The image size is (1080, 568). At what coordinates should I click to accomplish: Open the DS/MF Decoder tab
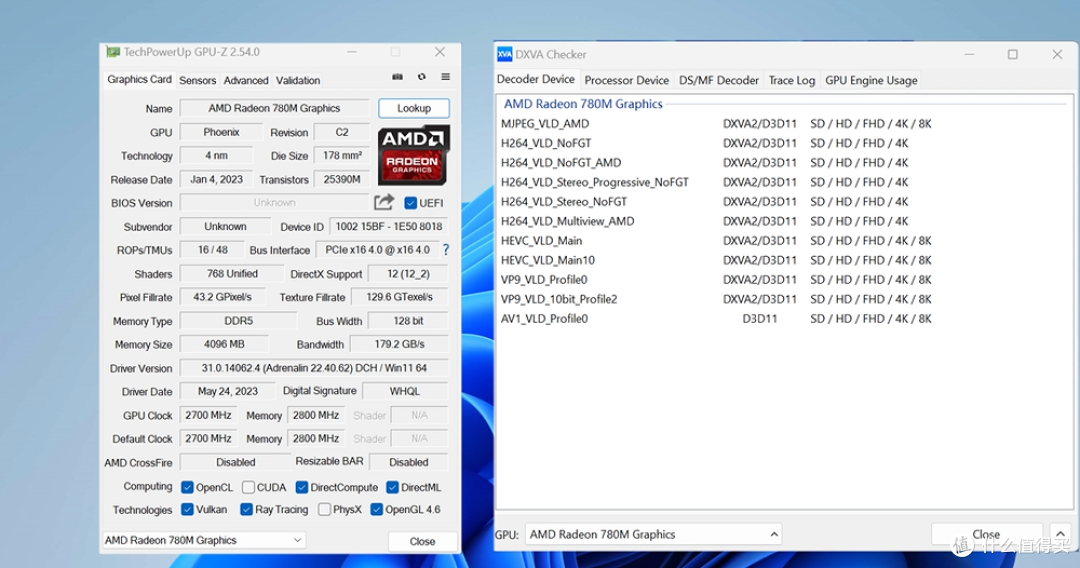(719, 81)
